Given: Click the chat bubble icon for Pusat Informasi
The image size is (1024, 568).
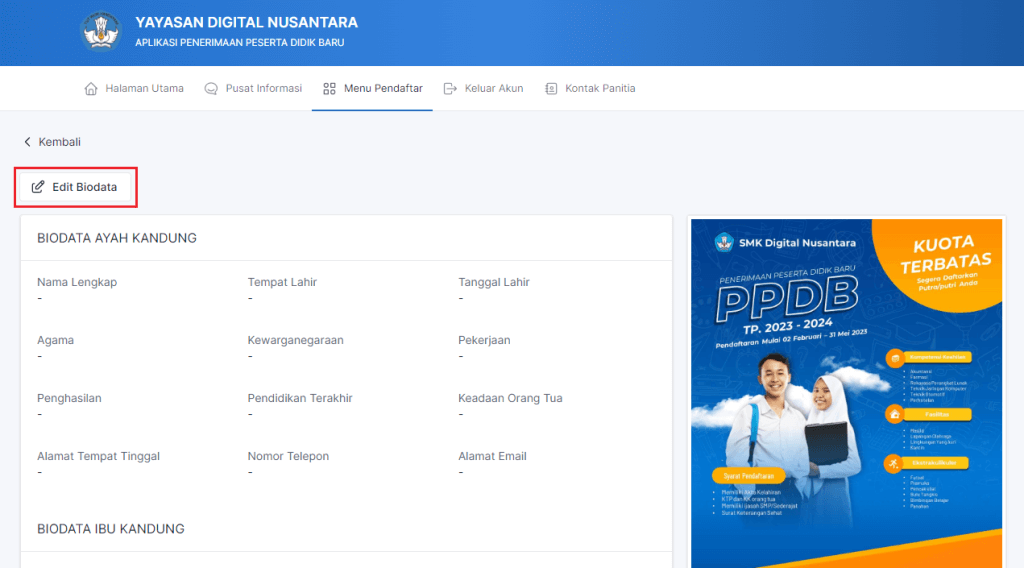Looking at the screenshot, I should click(x=211, y=88).
